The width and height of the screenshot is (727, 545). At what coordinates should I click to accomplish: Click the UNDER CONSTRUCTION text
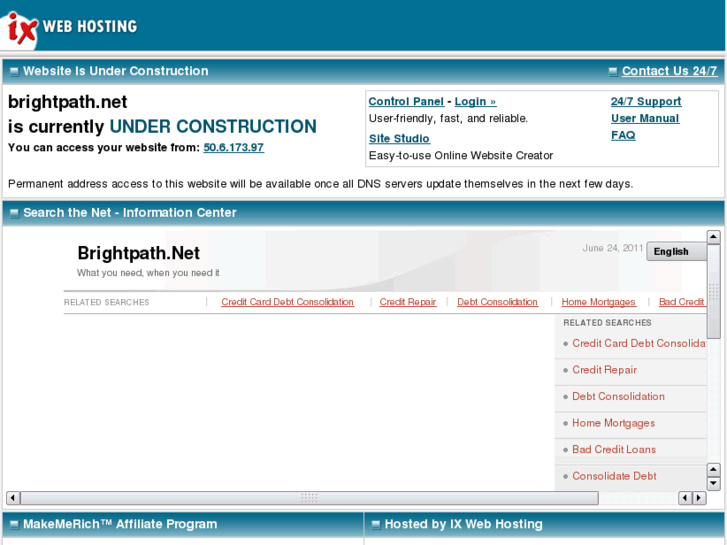coord(213,127)
